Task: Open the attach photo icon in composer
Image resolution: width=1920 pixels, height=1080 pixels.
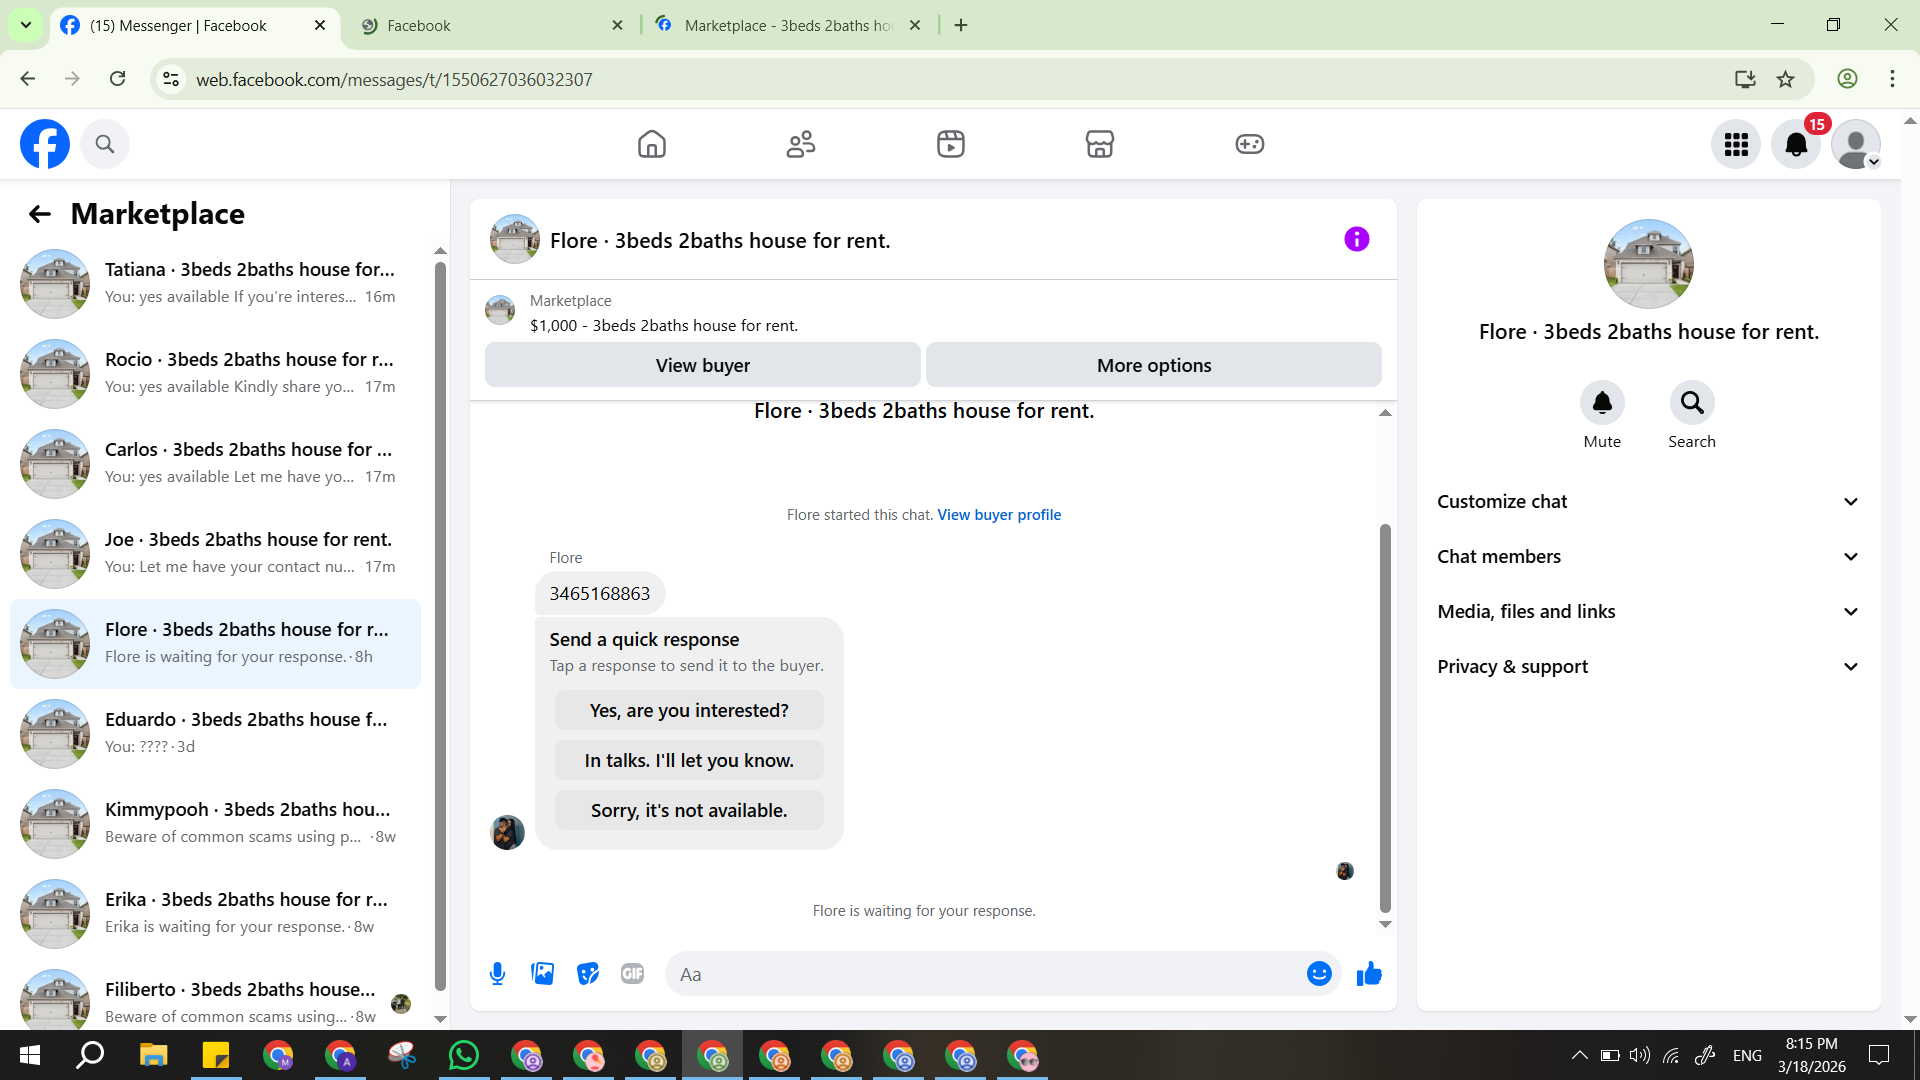Action: (x=542, y=974)
